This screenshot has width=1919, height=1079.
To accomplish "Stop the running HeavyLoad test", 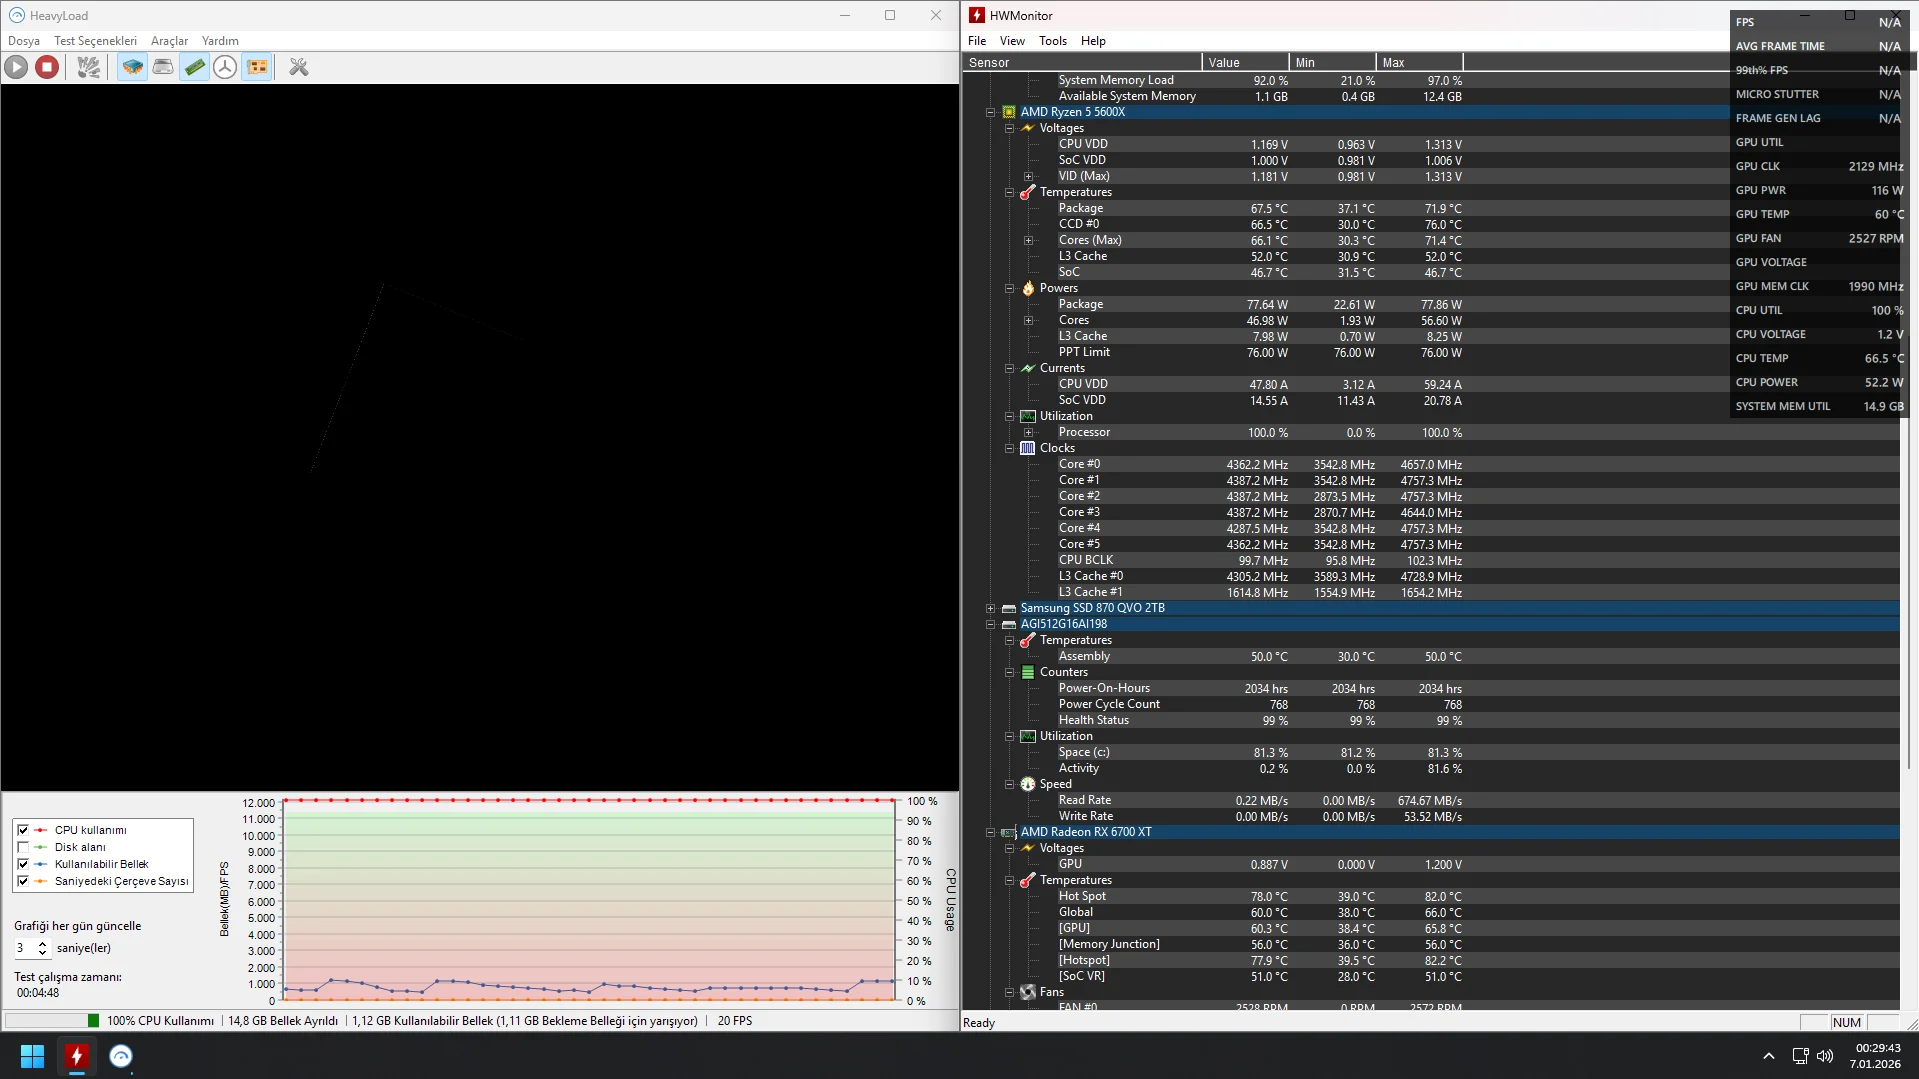I will (x=47, y=67).
